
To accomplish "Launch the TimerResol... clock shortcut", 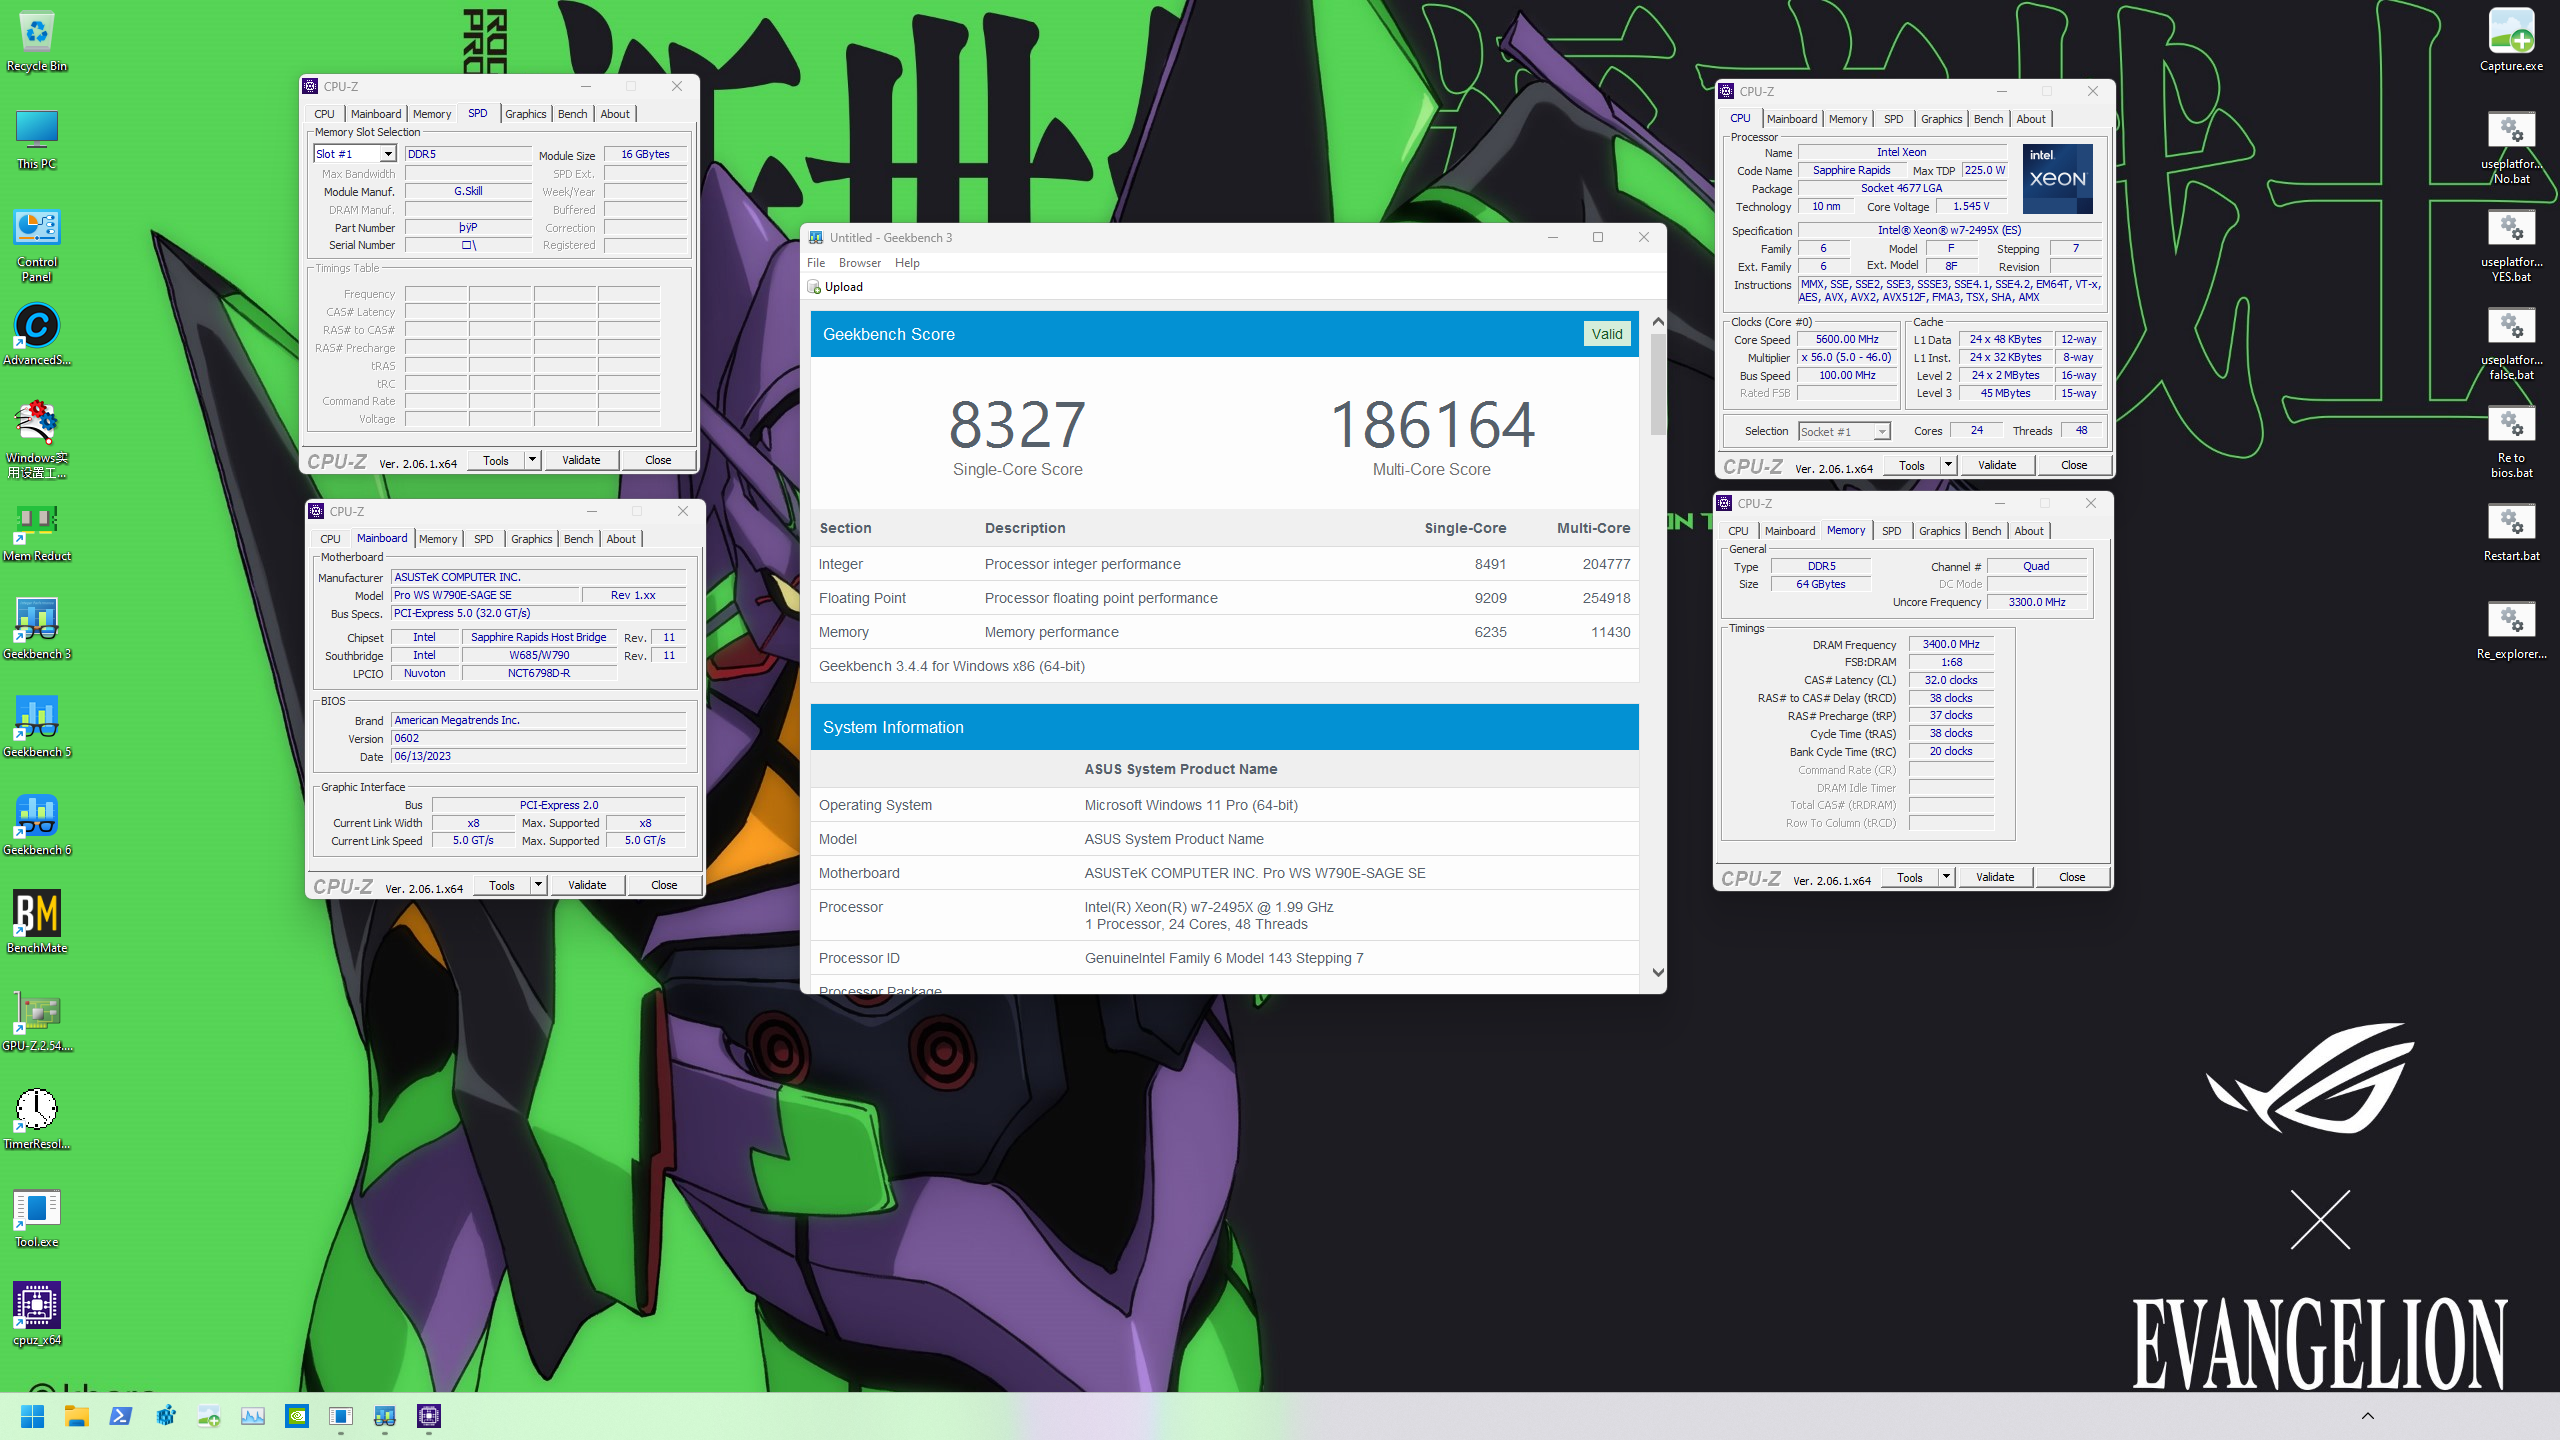I will point(37,1119).
